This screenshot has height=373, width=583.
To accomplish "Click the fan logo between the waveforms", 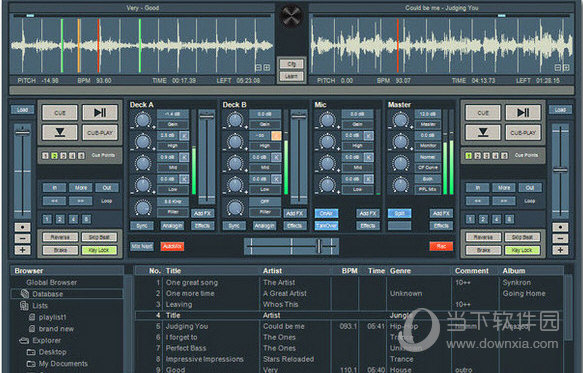I will pyautogui.click(x=291, y=16).
